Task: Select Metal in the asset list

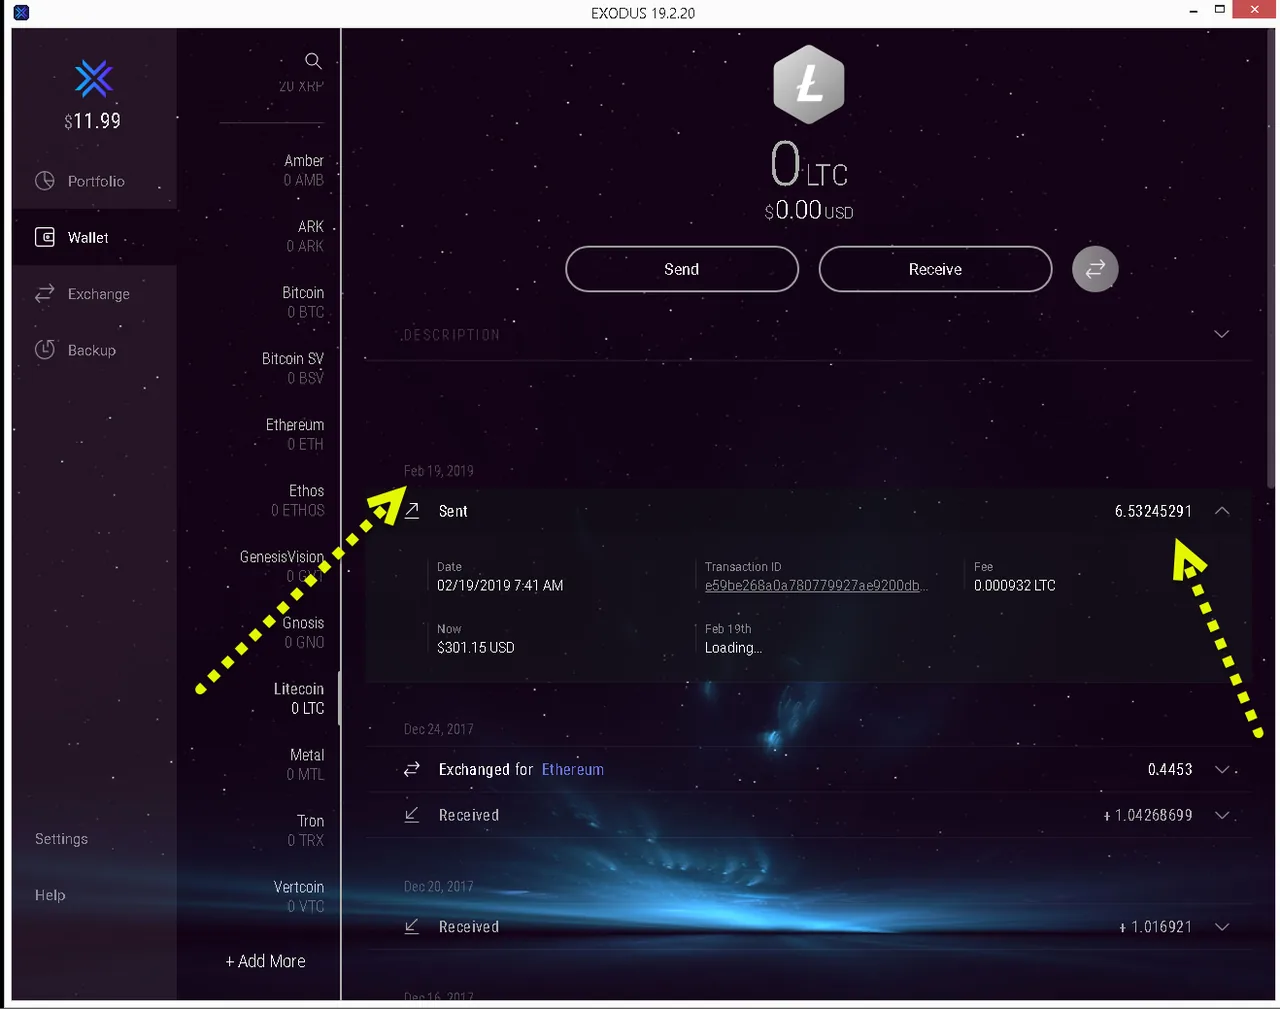Action: pos(305,764)
